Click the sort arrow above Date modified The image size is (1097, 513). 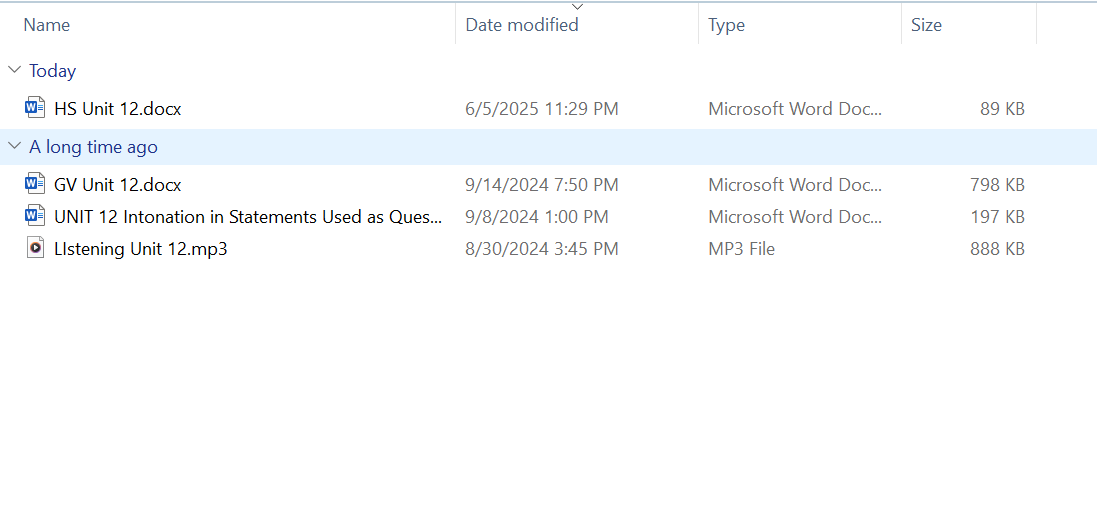577,7
